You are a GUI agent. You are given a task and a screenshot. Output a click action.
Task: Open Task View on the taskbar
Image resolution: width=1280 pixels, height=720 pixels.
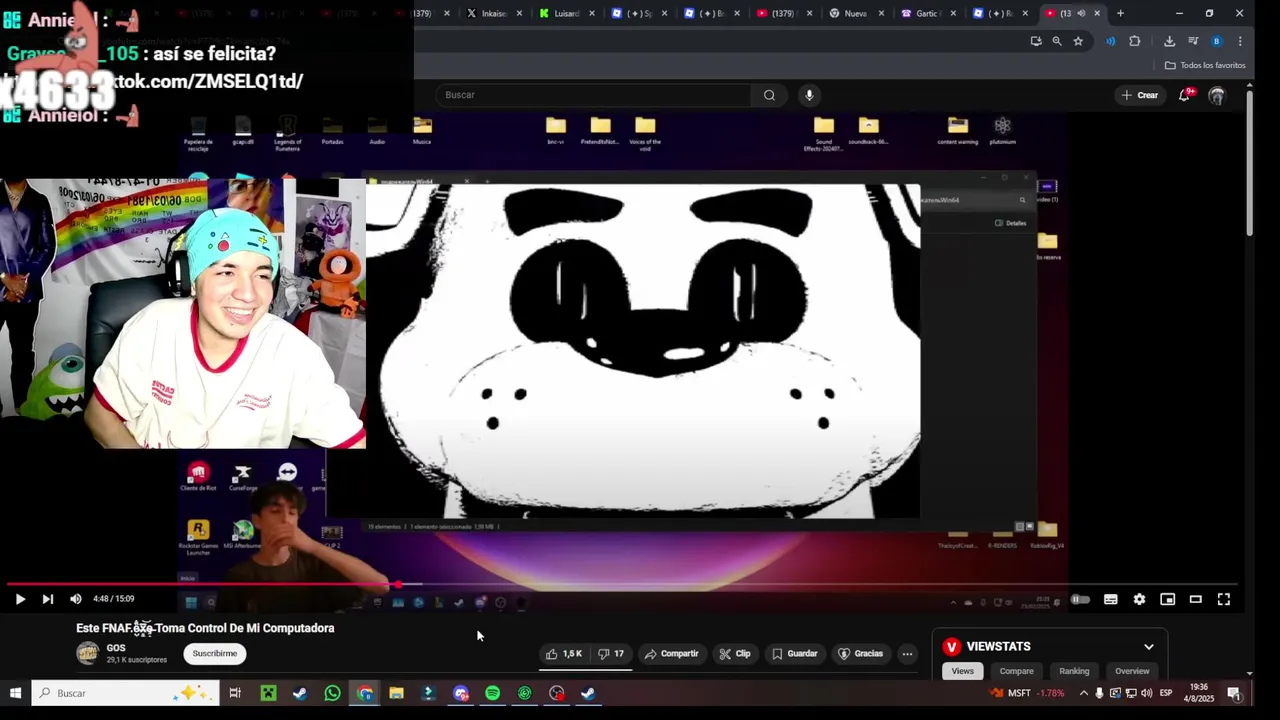pos(235,693)
